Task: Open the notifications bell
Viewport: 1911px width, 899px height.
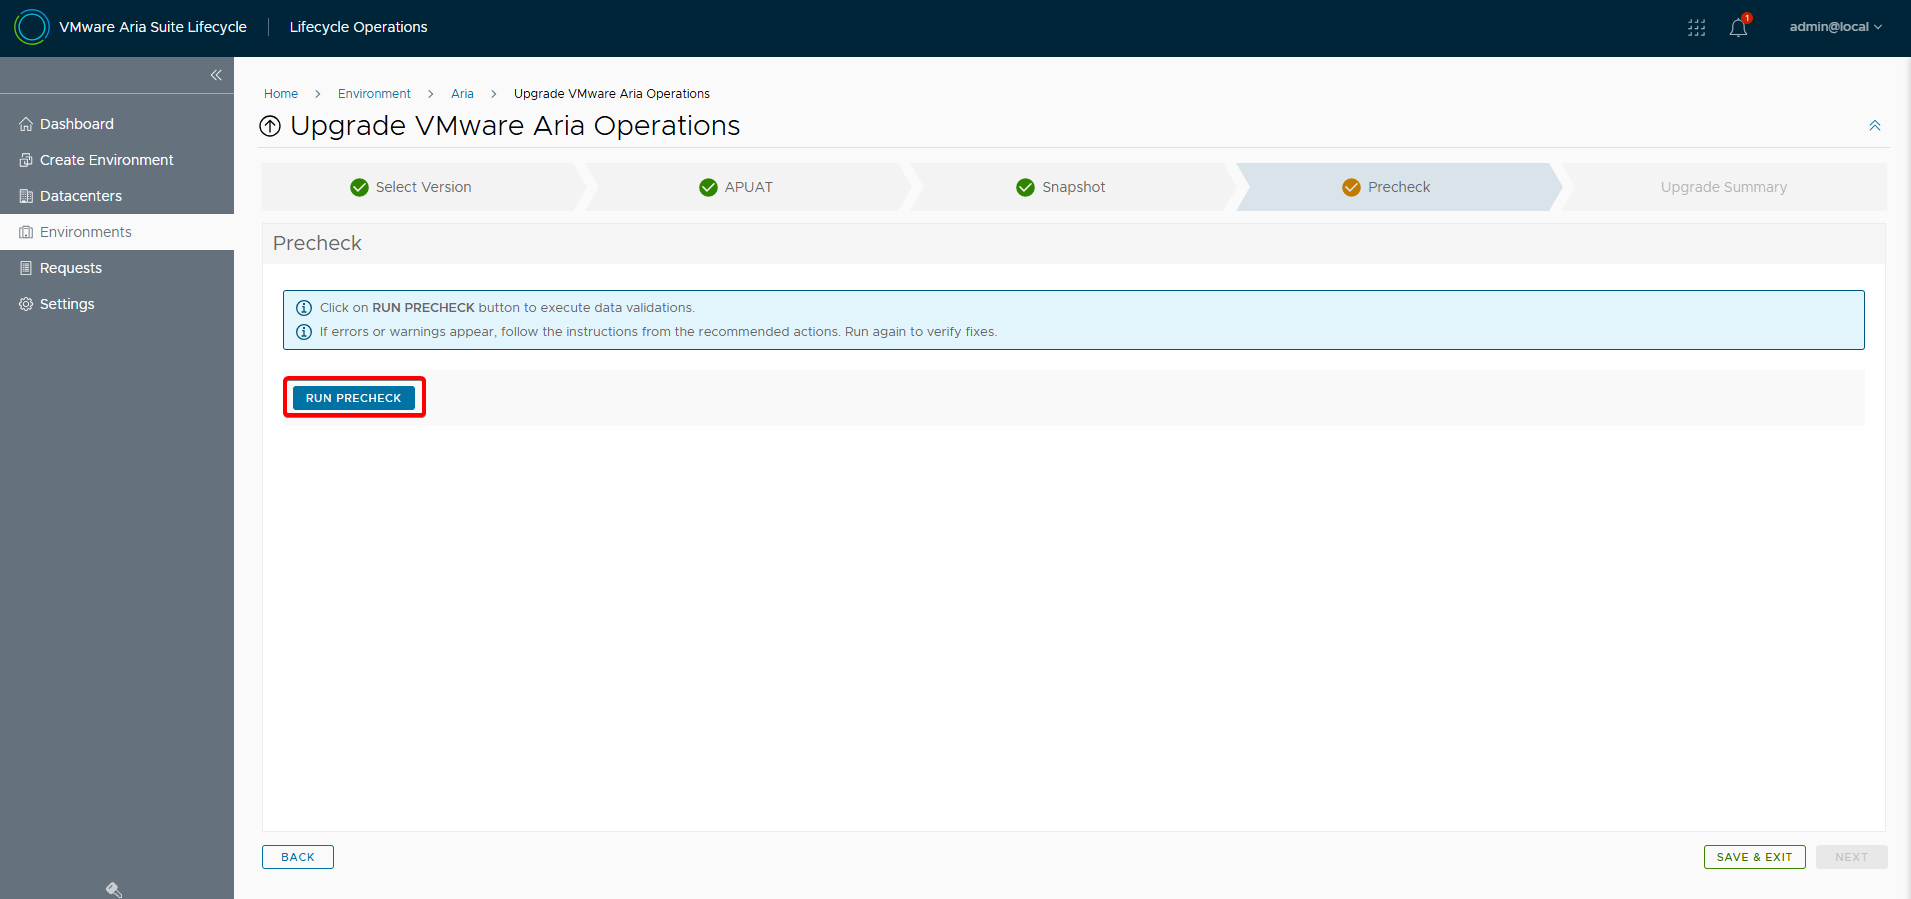Action: click(x=1738, y=28)
